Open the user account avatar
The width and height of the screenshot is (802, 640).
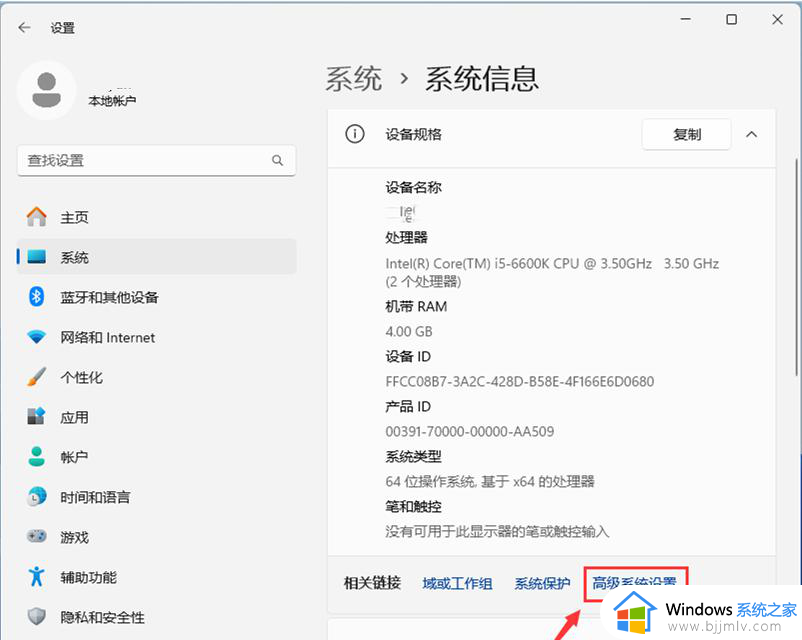pyautogui.click(x=47, y=90)
